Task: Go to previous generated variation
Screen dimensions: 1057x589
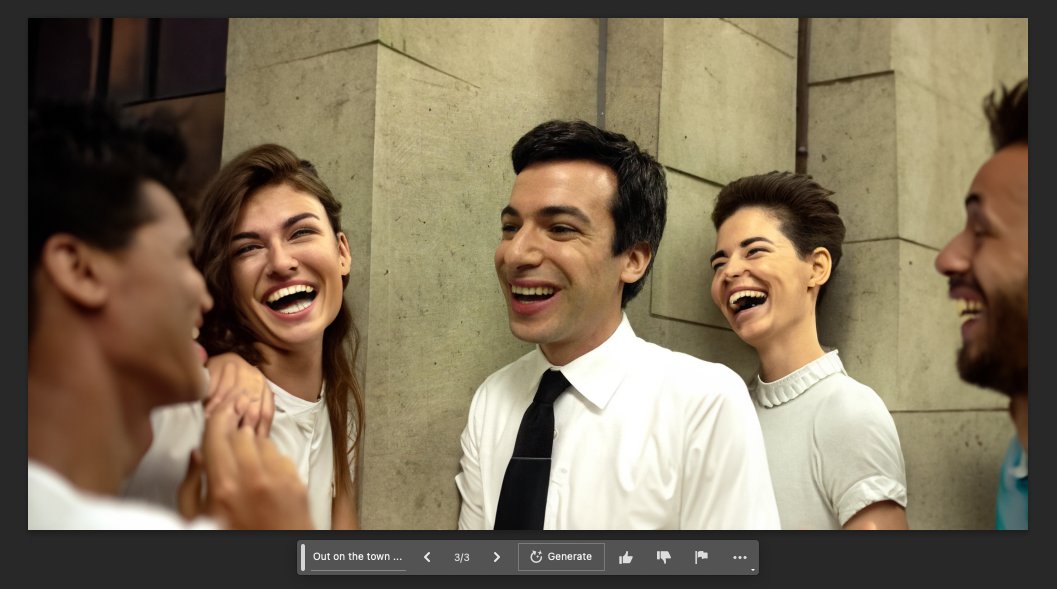Action: tap(427, 557)
